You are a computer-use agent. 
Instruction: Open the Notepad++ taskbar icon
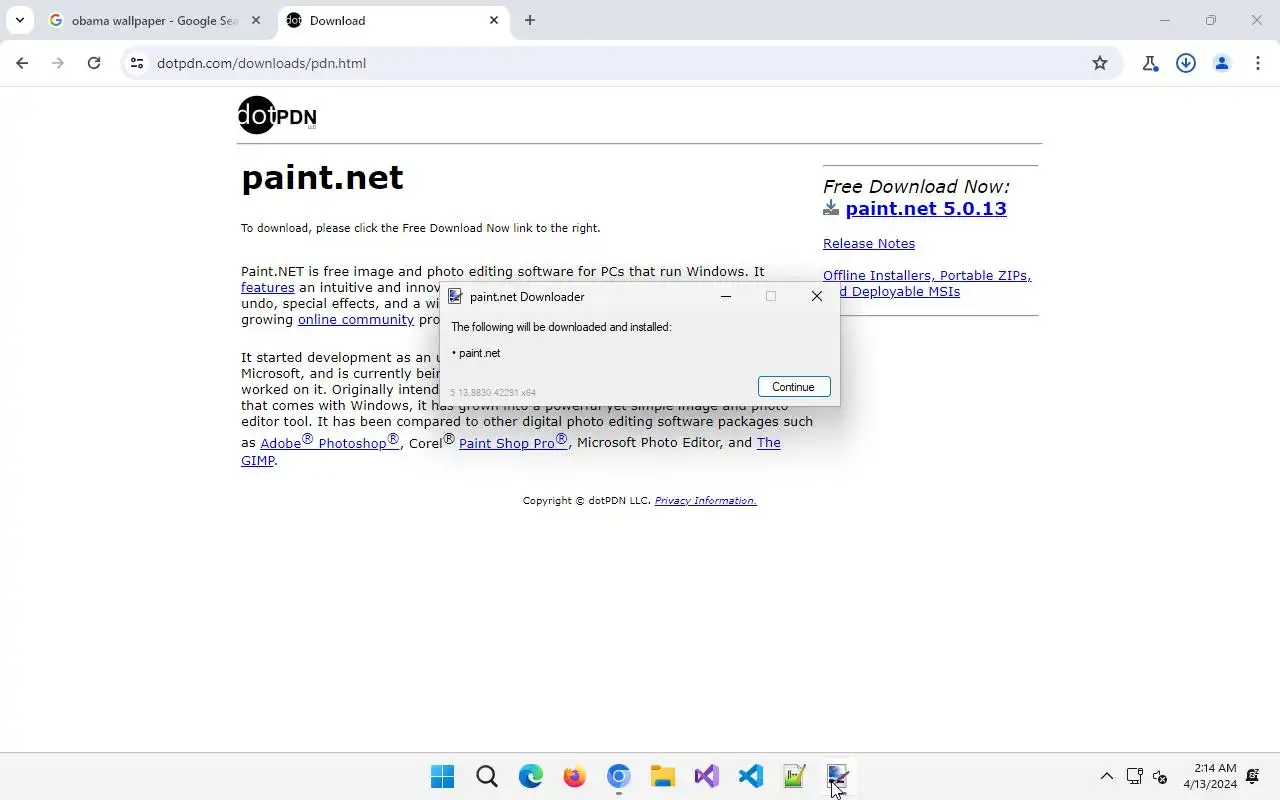tap(795, 776)
